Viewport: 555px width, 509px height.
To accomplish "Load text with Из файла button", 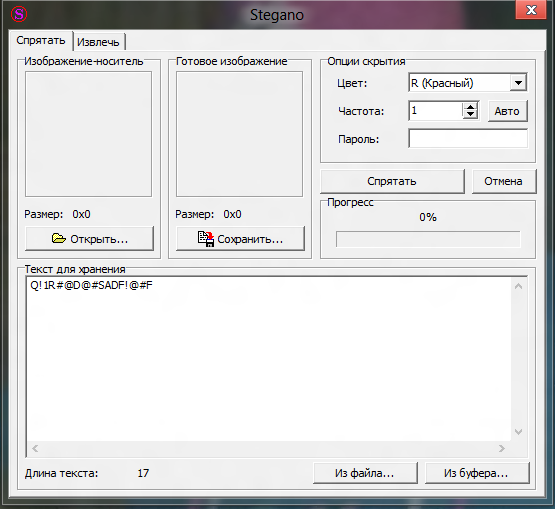I will point(365,473).
